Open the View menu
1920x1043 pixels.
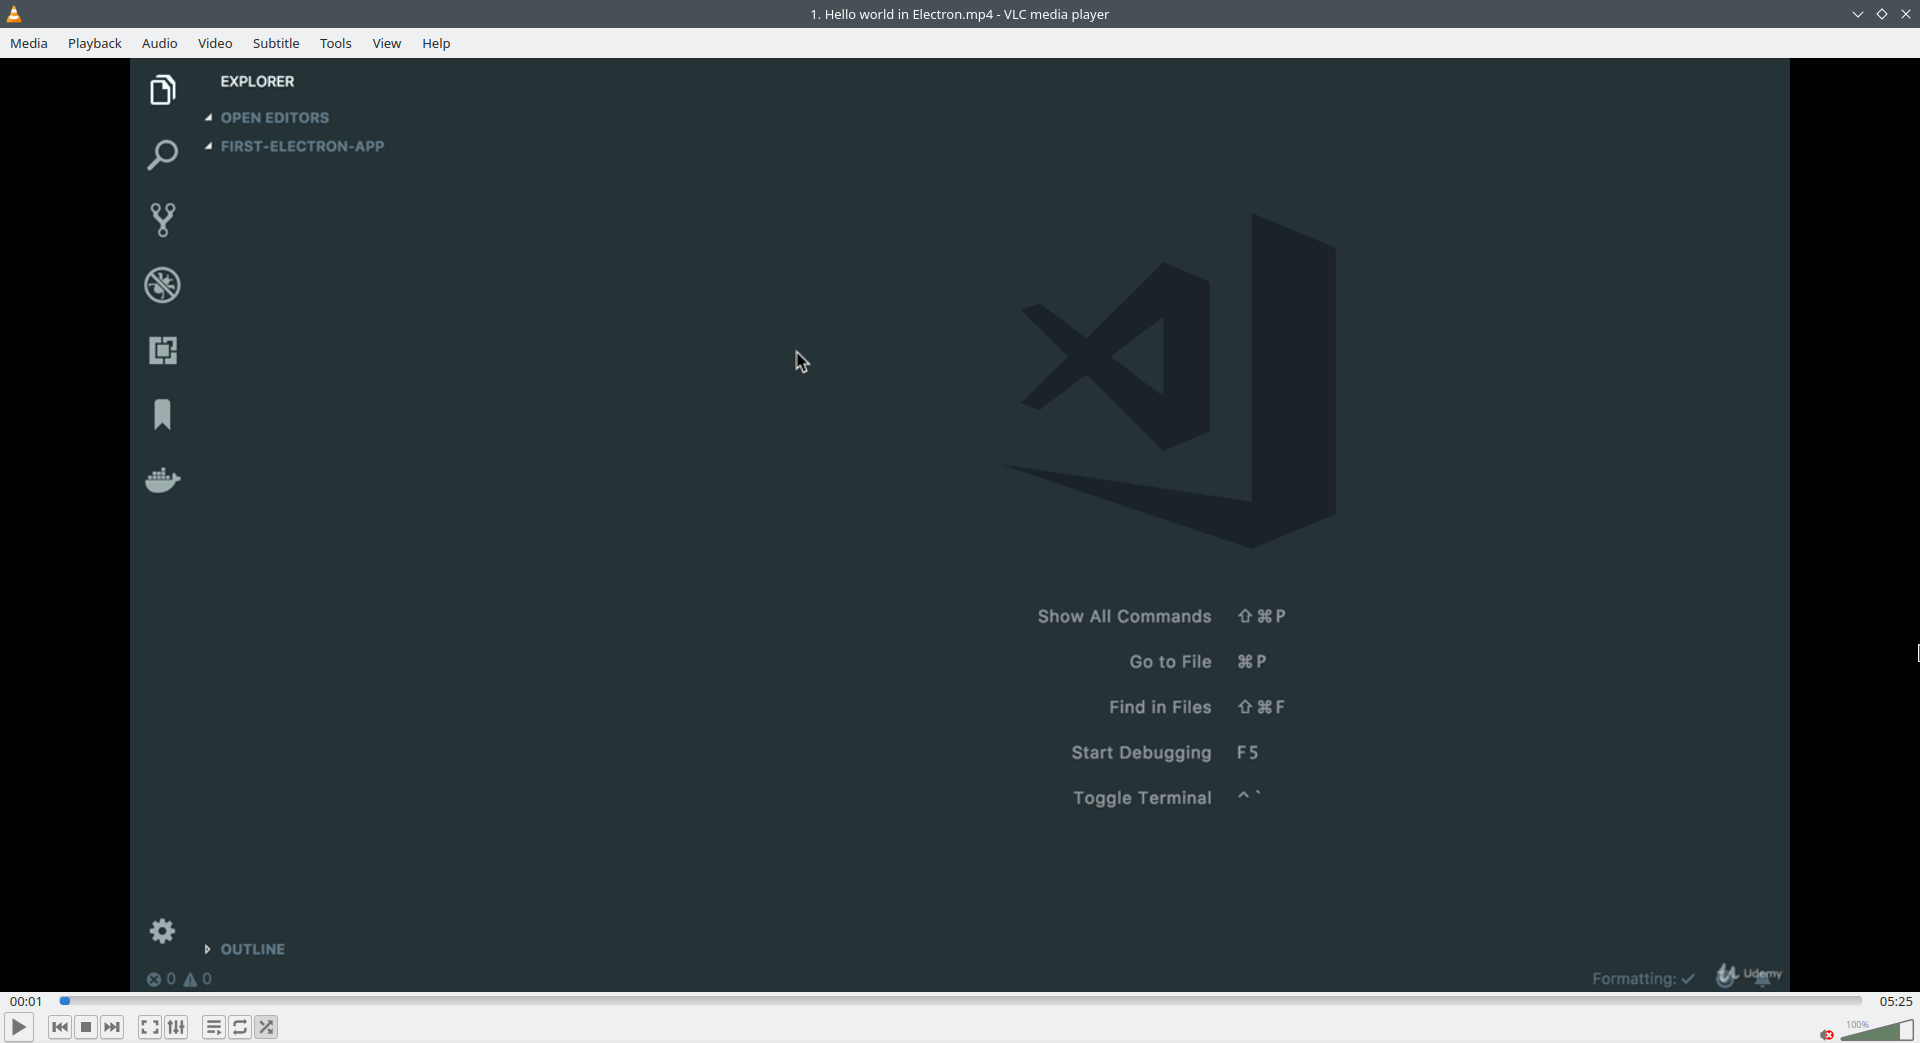(387, 43)
